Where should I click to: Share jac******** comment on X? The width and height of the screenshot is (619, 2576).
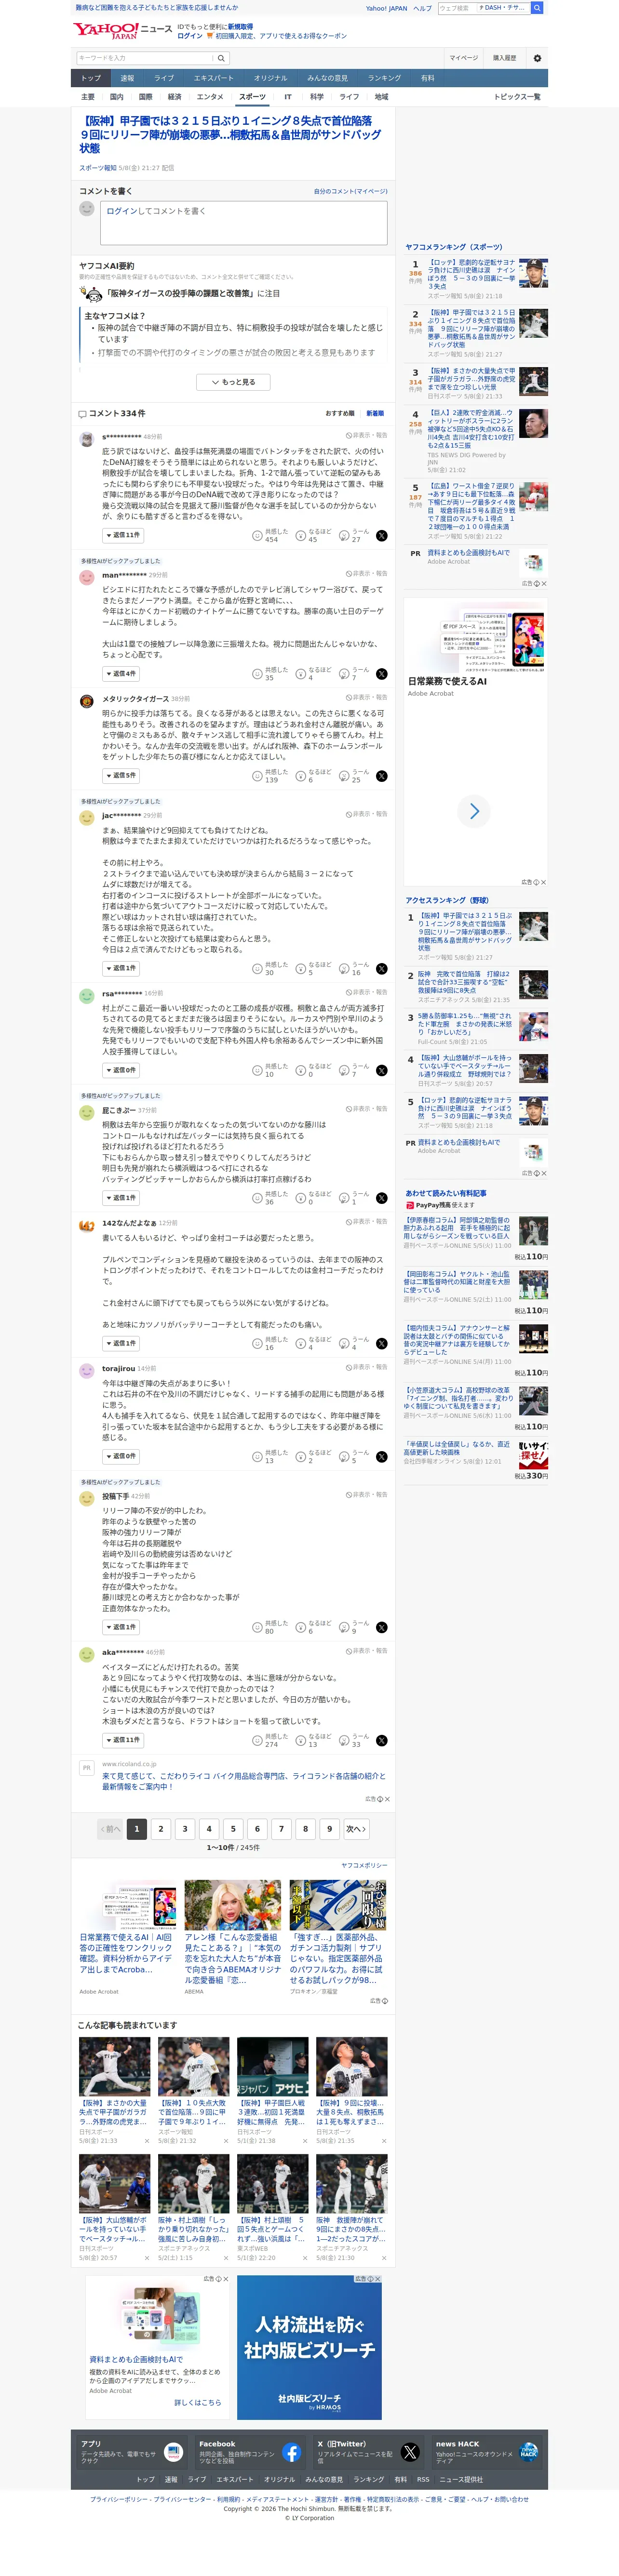pos(381,969)
